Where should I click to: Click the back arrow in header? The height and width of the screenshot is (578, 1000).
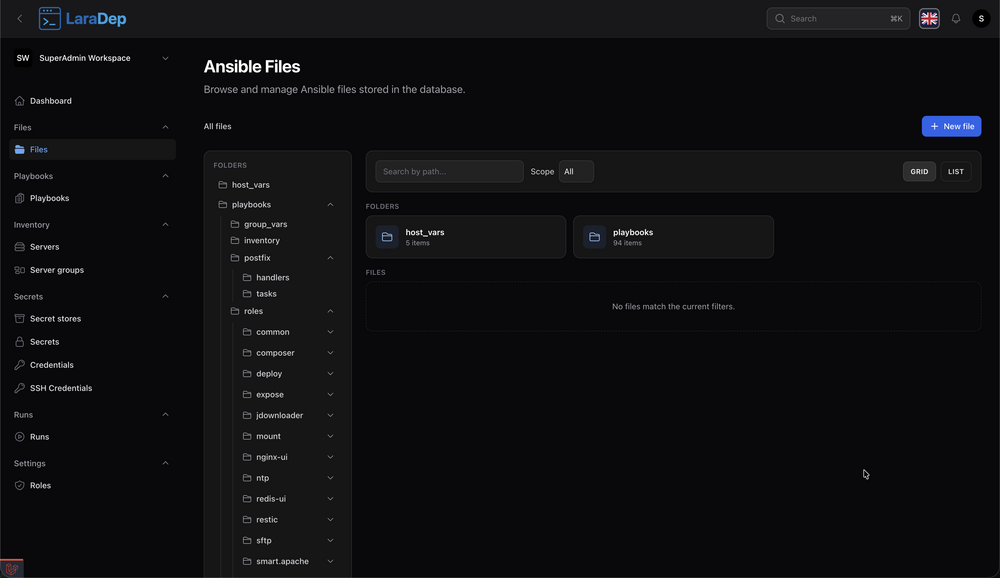tap(19, 19)
